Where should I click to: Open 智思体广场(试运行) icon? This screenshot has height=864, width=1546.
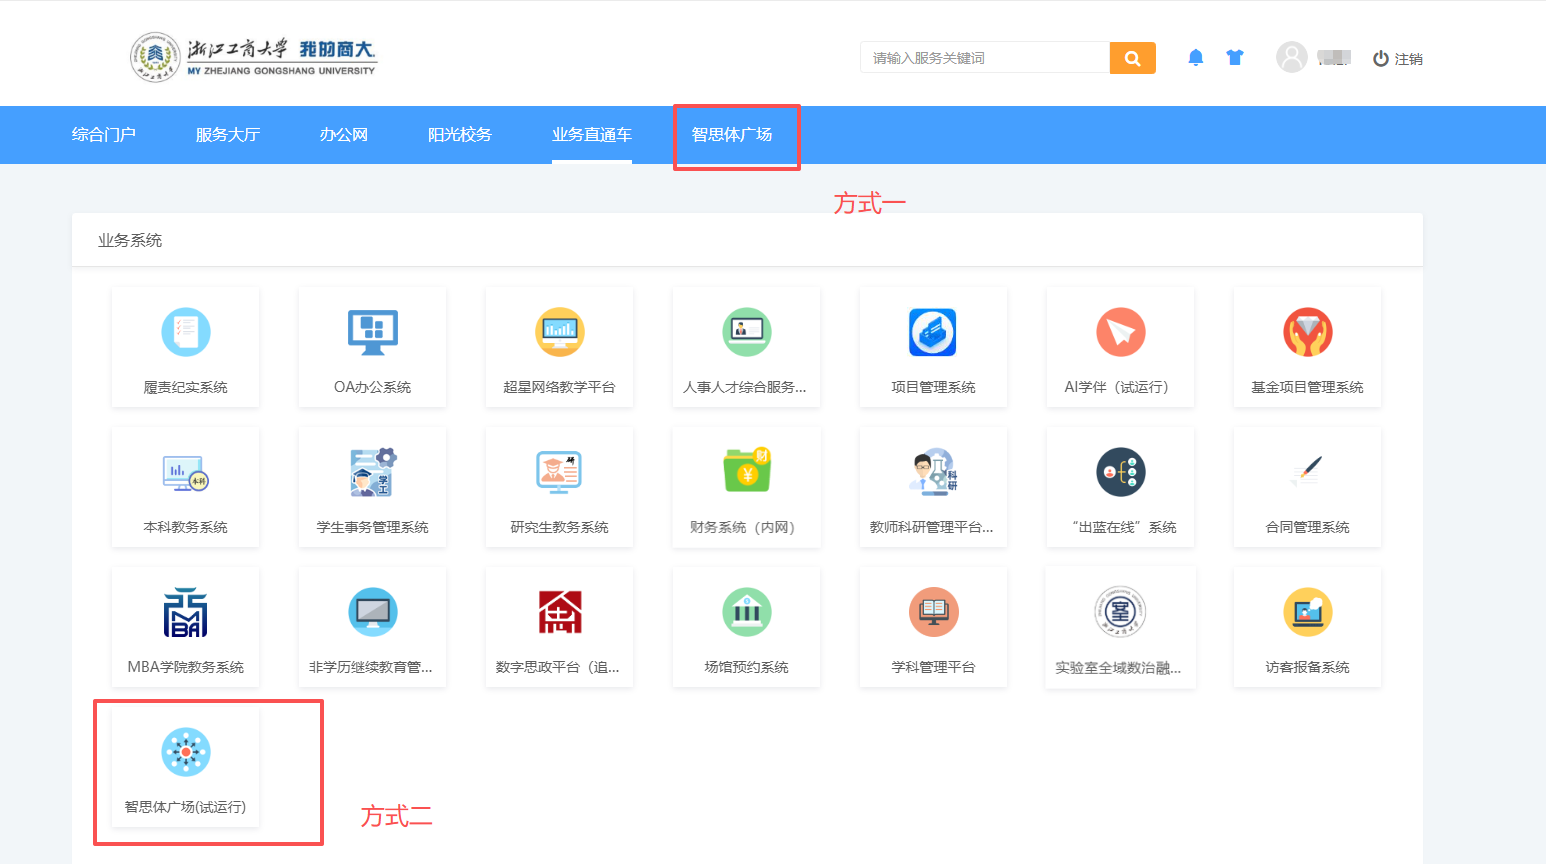coord(185,752)
